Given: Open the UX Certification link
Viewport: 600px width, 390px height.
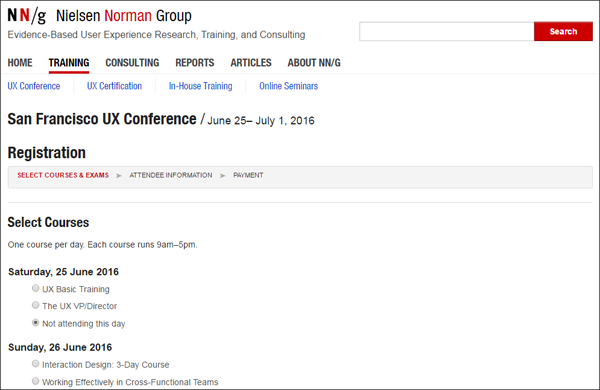Looking at the screenshot, I should (114, 86).
